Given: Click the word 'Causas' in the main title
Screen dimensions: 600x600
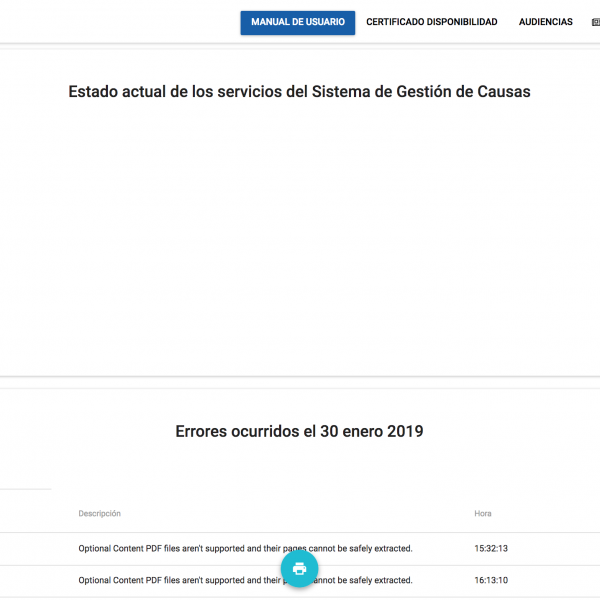Looking at the screenshot, I should click(504, 92).
